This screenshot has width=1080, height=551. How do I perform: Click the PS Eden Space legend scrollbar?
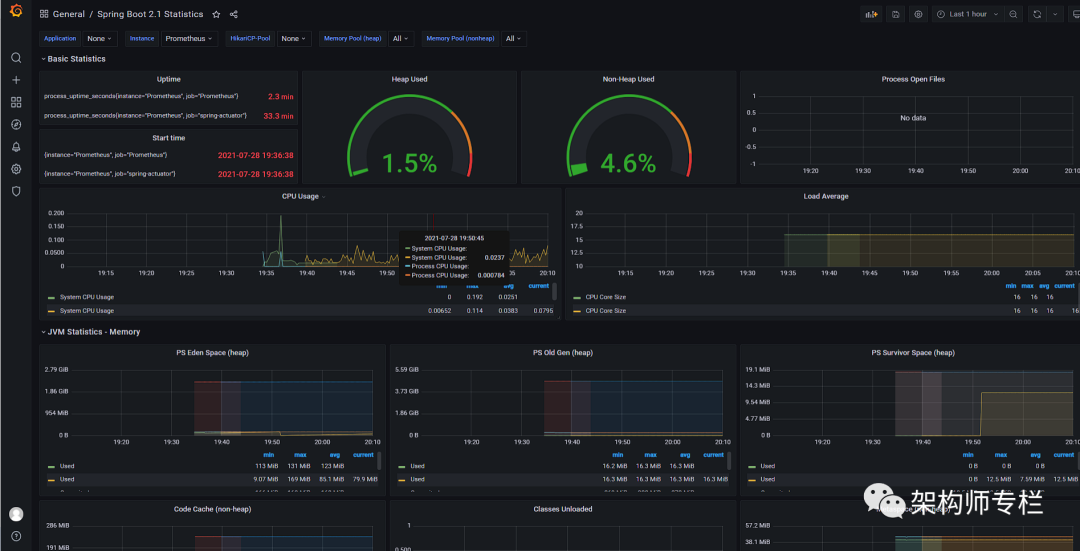point(380,460)
